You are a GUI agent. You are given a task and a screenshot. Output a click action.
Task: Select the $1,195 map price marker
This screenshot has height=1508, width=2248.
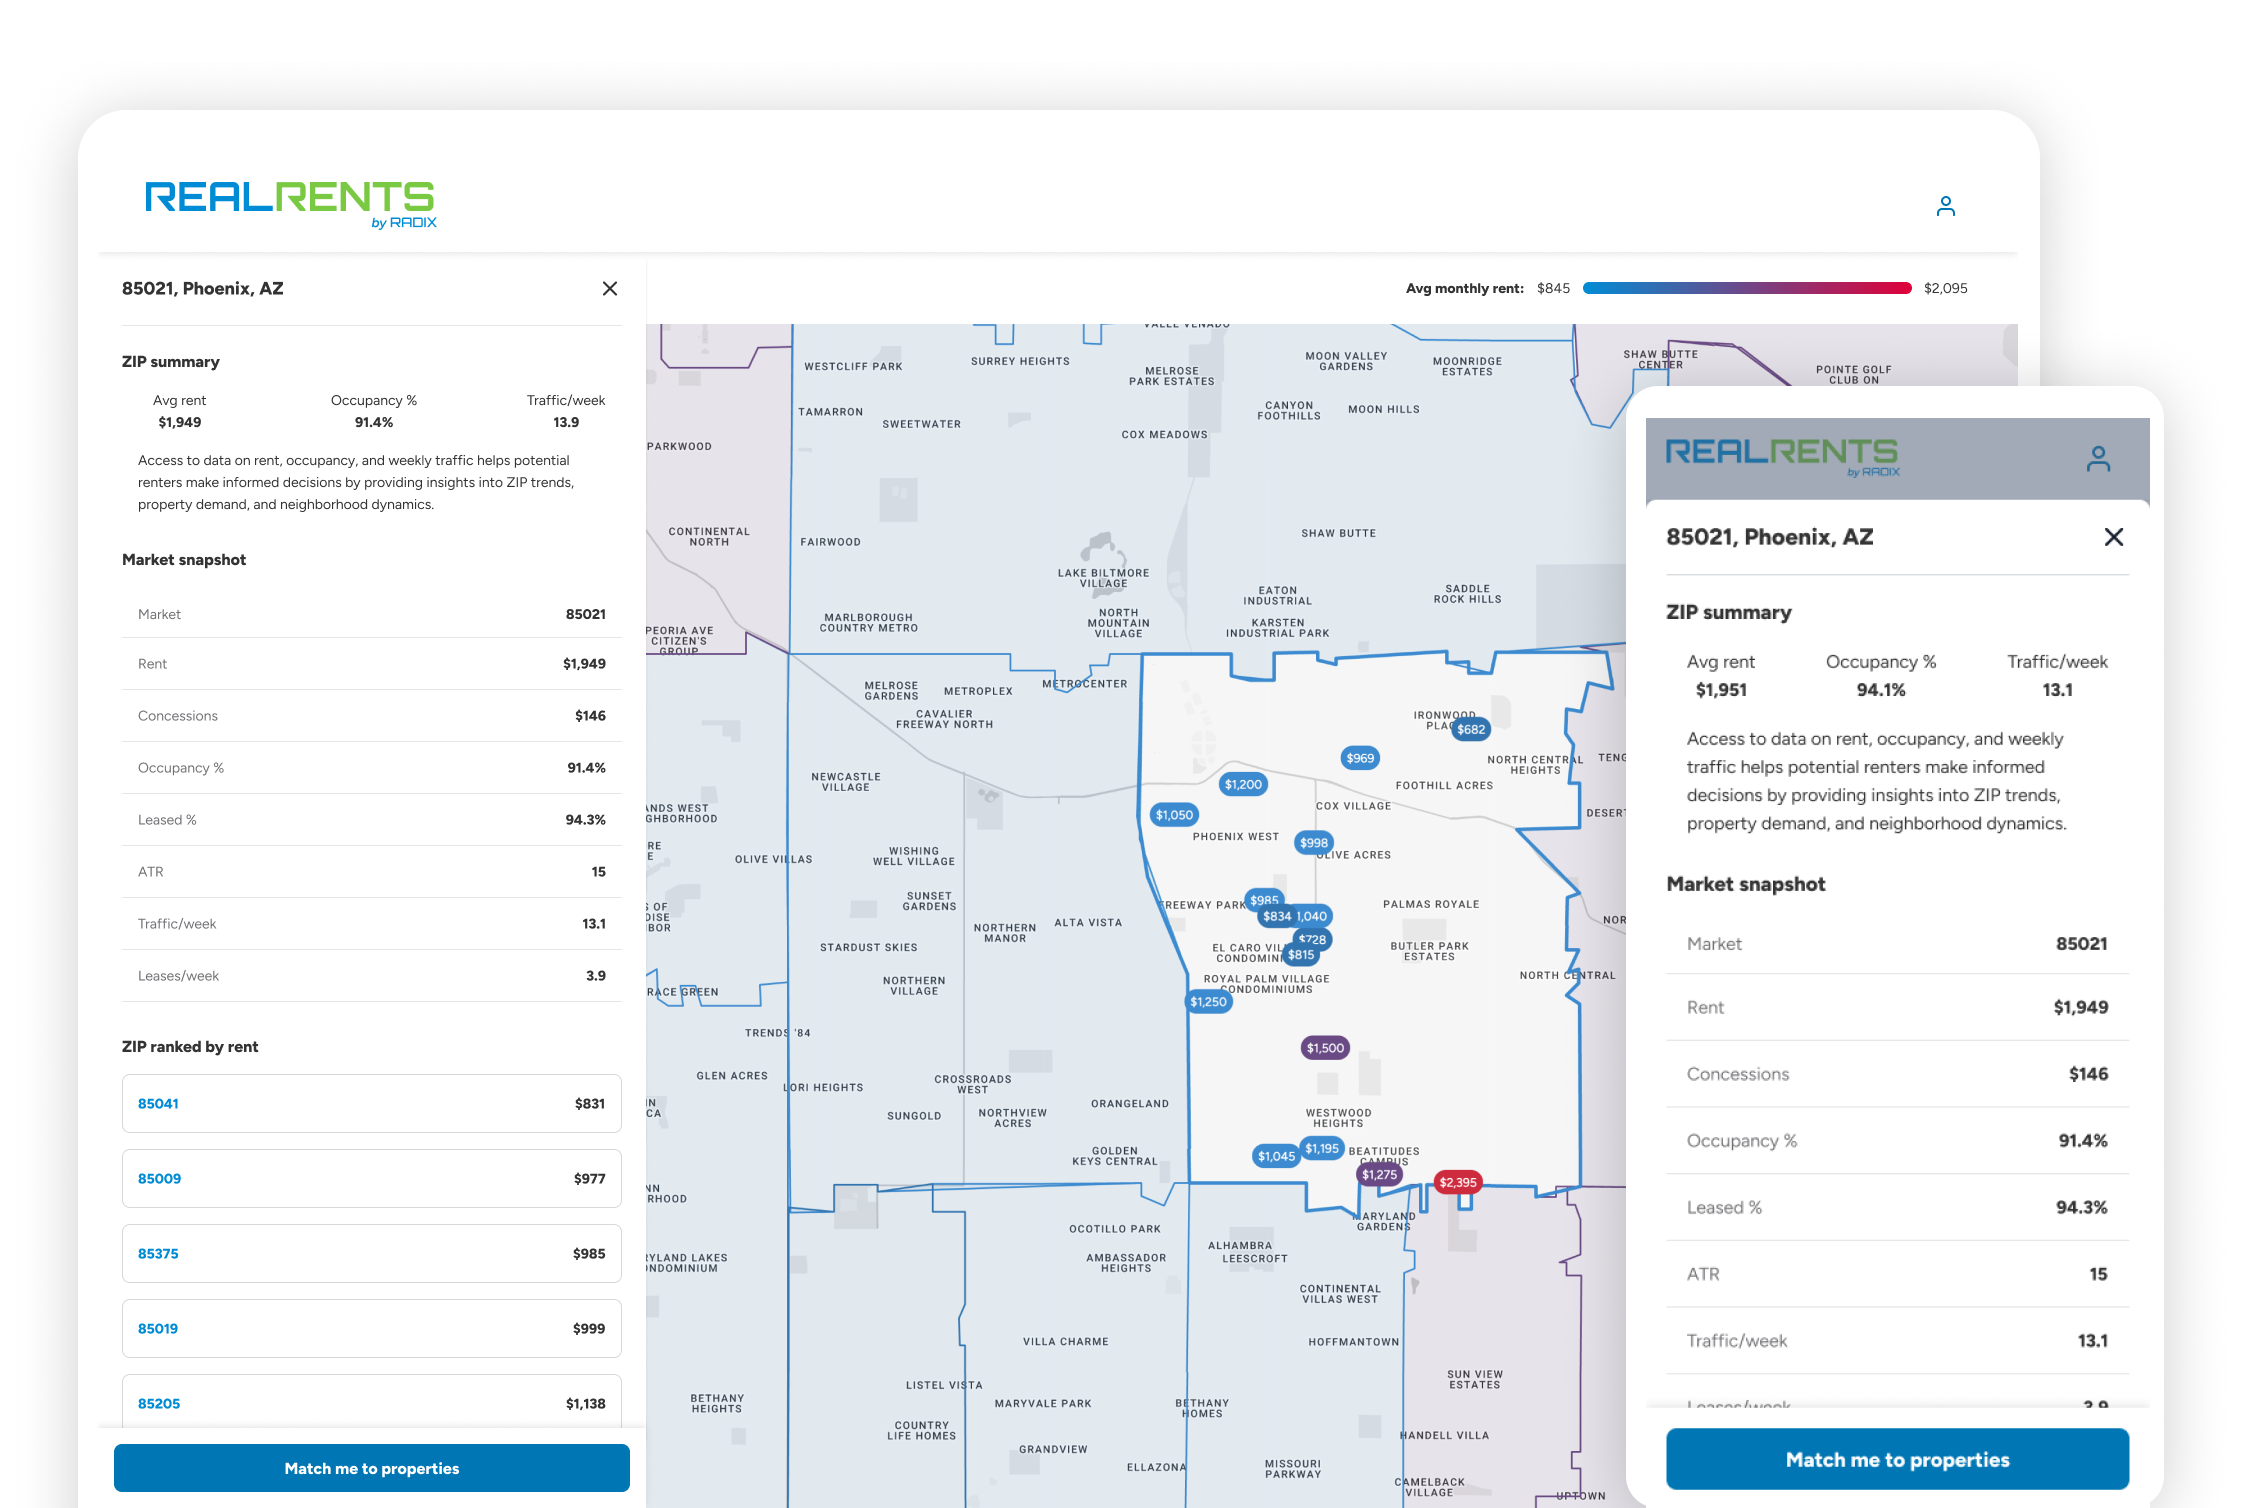click(x=1322, y=1148)
